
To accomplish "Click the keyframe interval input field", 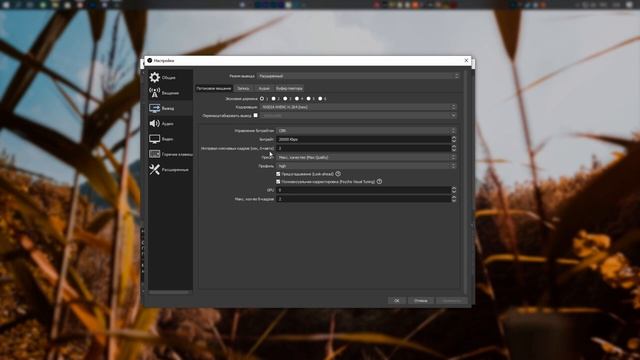I will point(363,148).
